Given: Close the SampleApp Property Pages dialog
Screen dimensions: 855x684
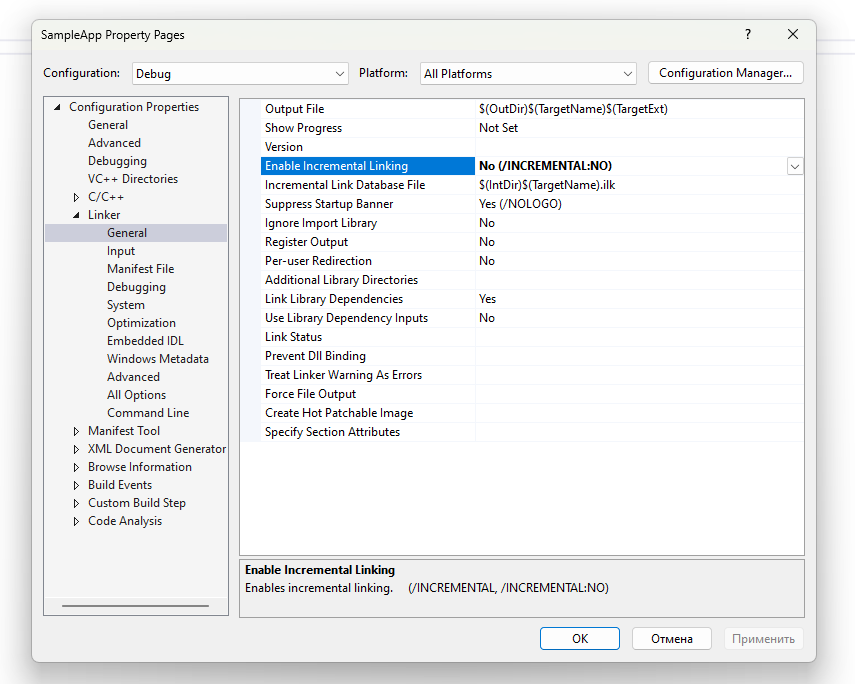Looking at the screenshot, I should (793, 34).
